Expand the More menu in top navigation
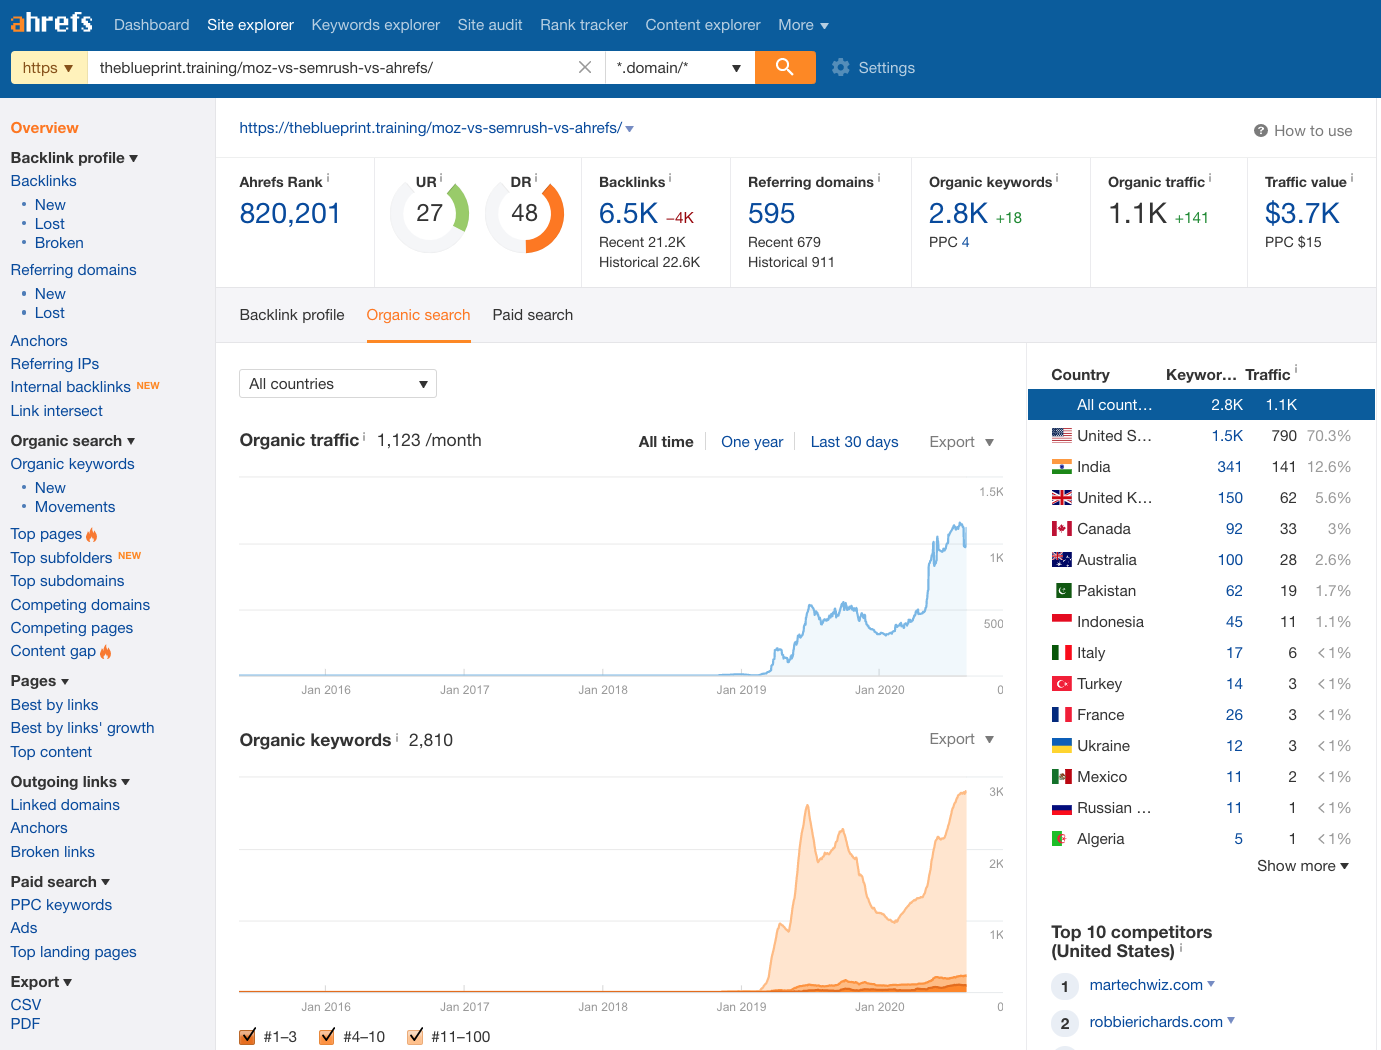 click(x=804, y=25)
